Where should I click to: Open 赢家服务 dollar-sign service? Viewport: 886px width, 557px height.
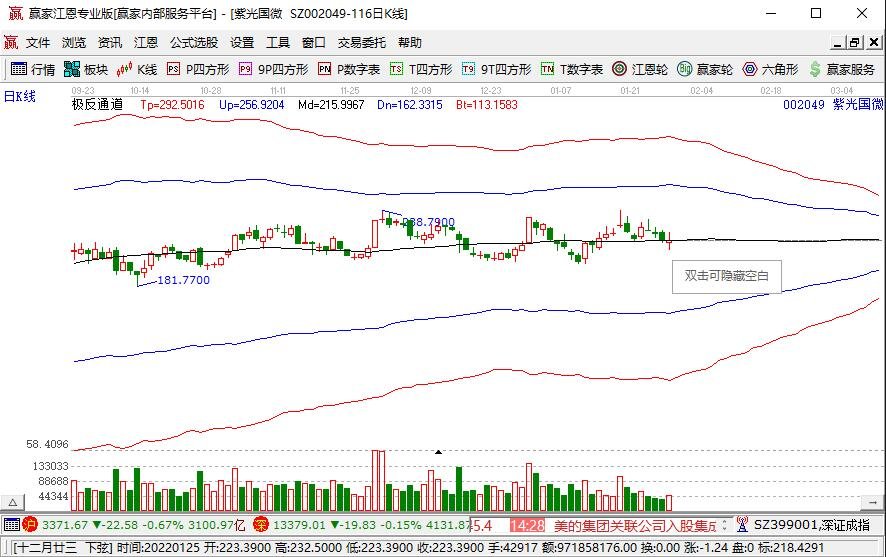[x=842, y=69]
